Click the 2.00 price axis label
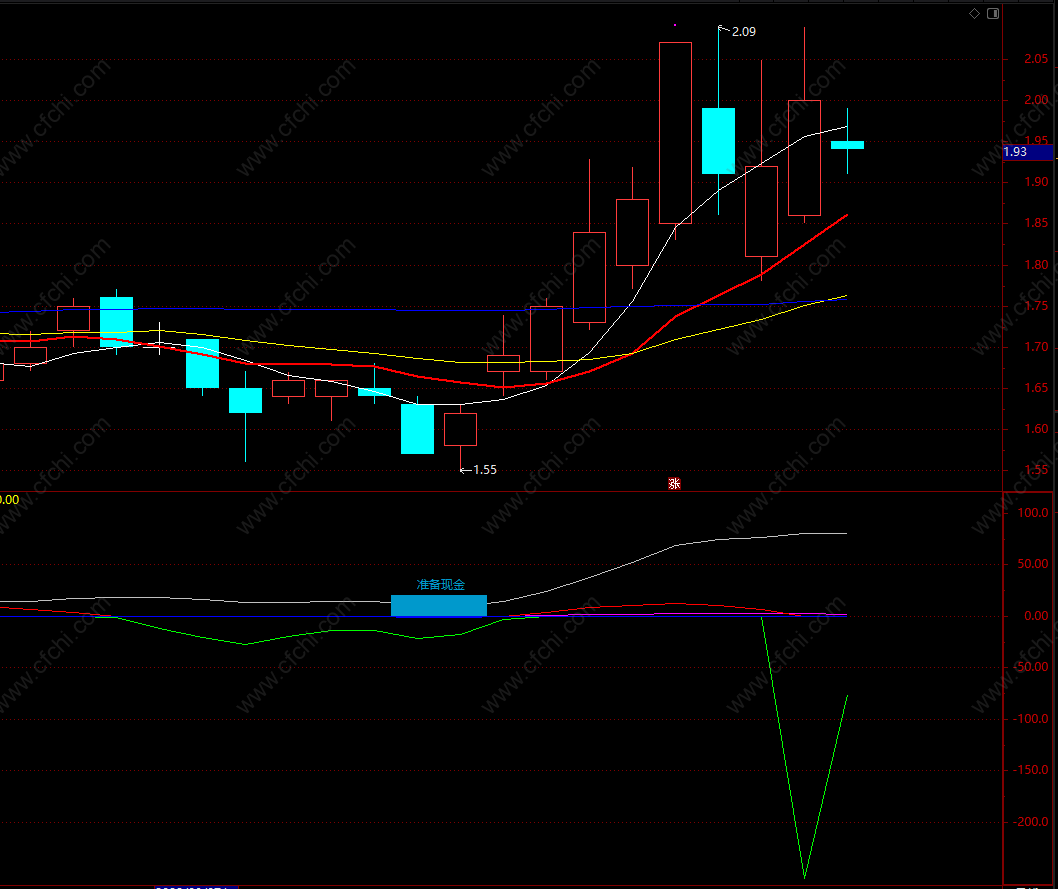1058x889 pixels. point(1036,100)
